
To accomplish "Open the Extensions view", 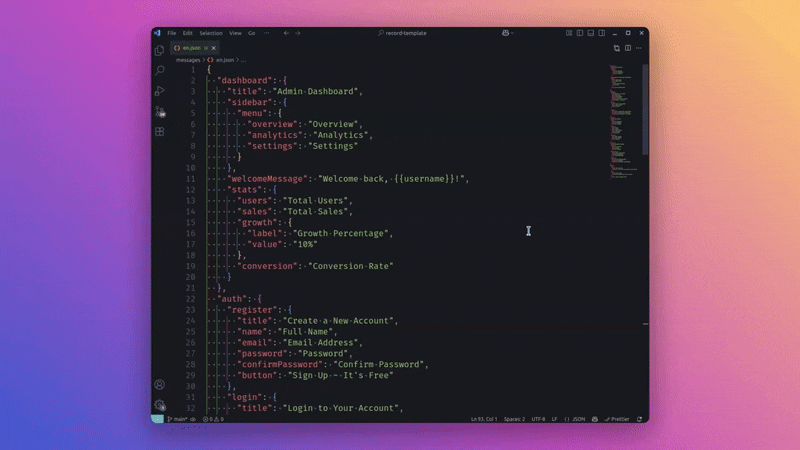I will click(160, 132).
